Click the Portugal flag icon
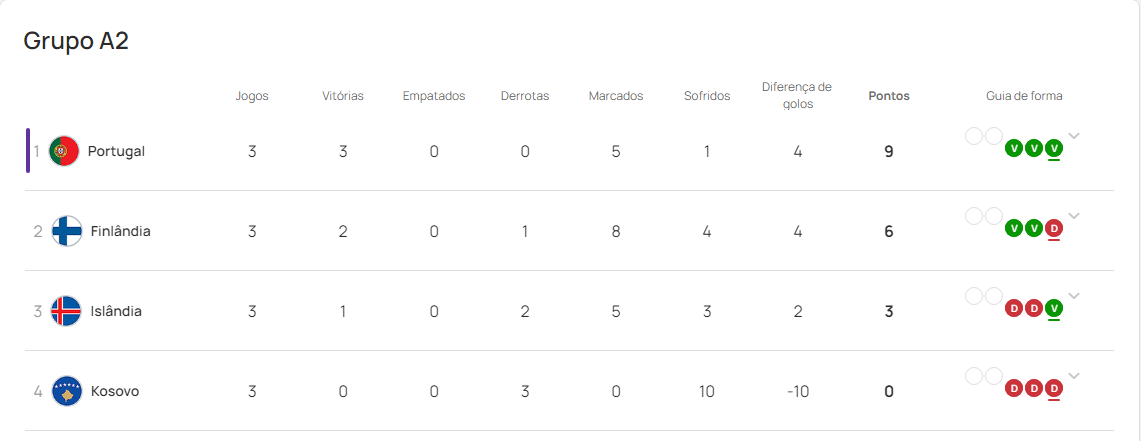 (x=64, y=151)
